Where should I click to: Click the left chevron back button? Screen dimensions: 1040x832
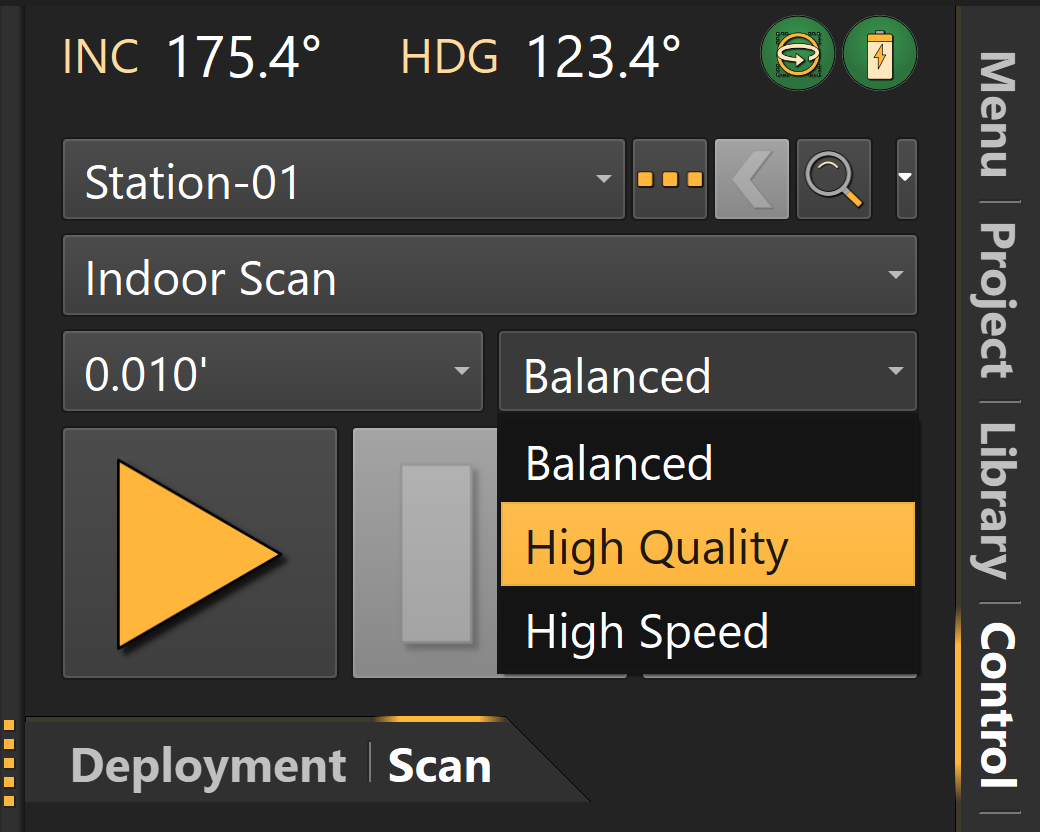click(x=752, y=180)
